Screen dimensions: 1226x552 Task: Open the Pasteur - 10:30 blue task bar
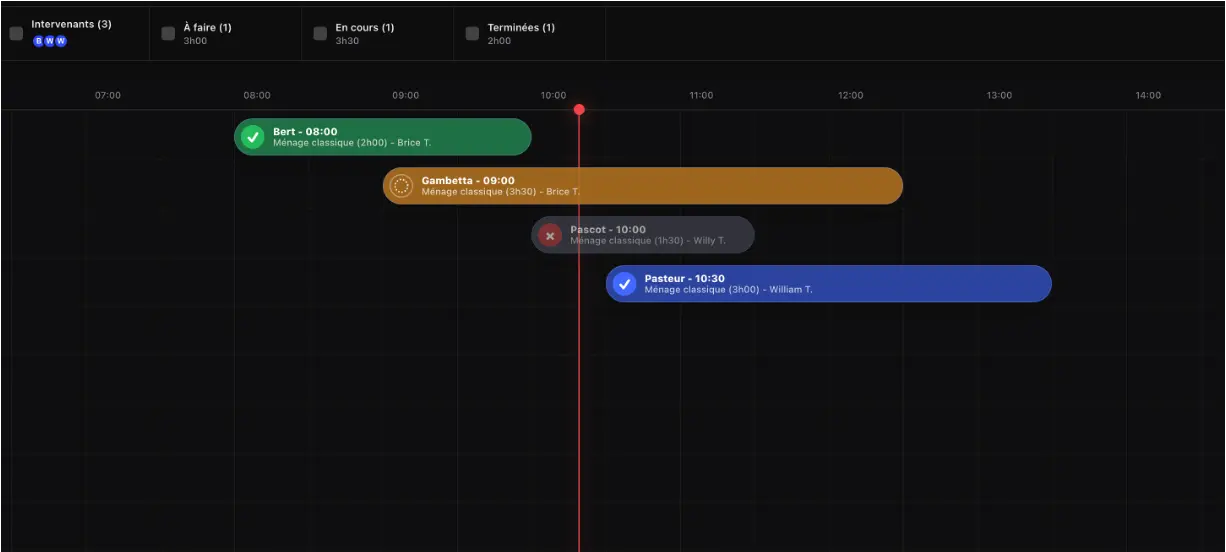pyautogui.click(x=829, y=284)
